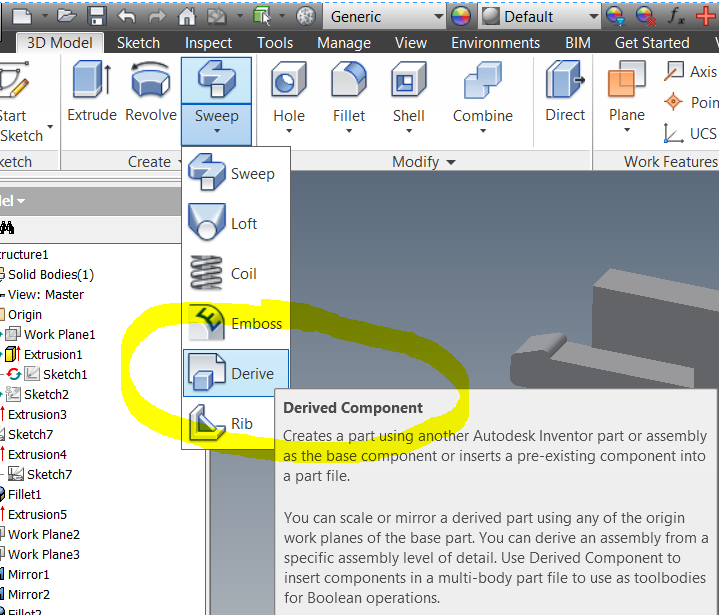Viewport: 719px width, 615px height.
Task: Select Work Plane3 in the browser
Action: click(44, 554)
